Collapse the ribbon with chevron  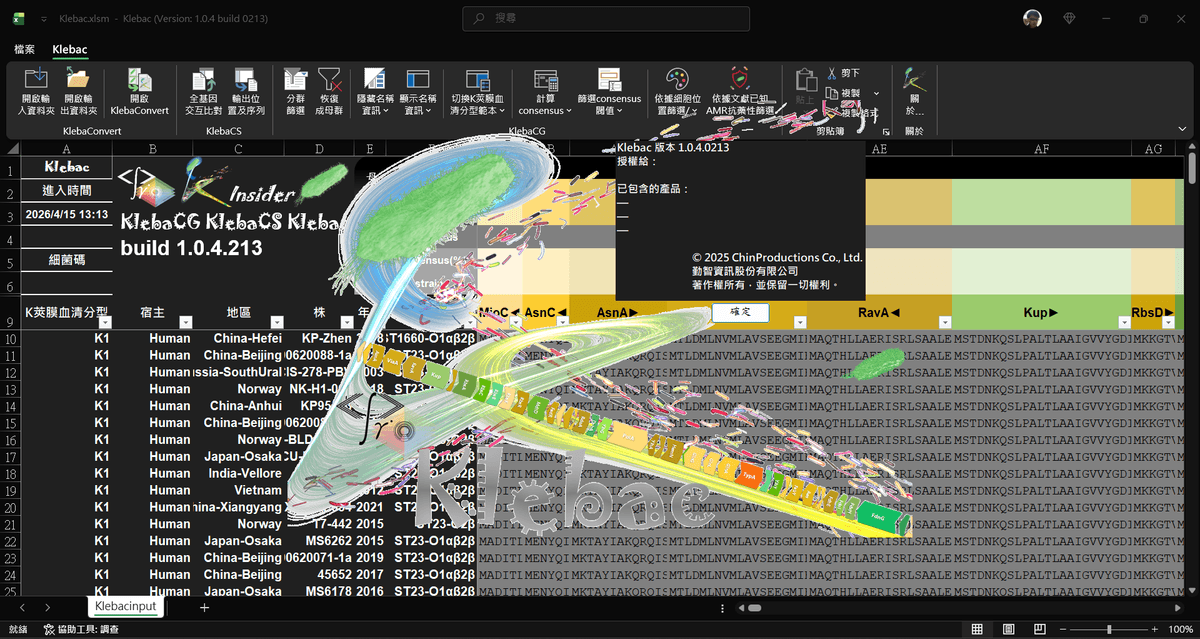point(1184,129)
